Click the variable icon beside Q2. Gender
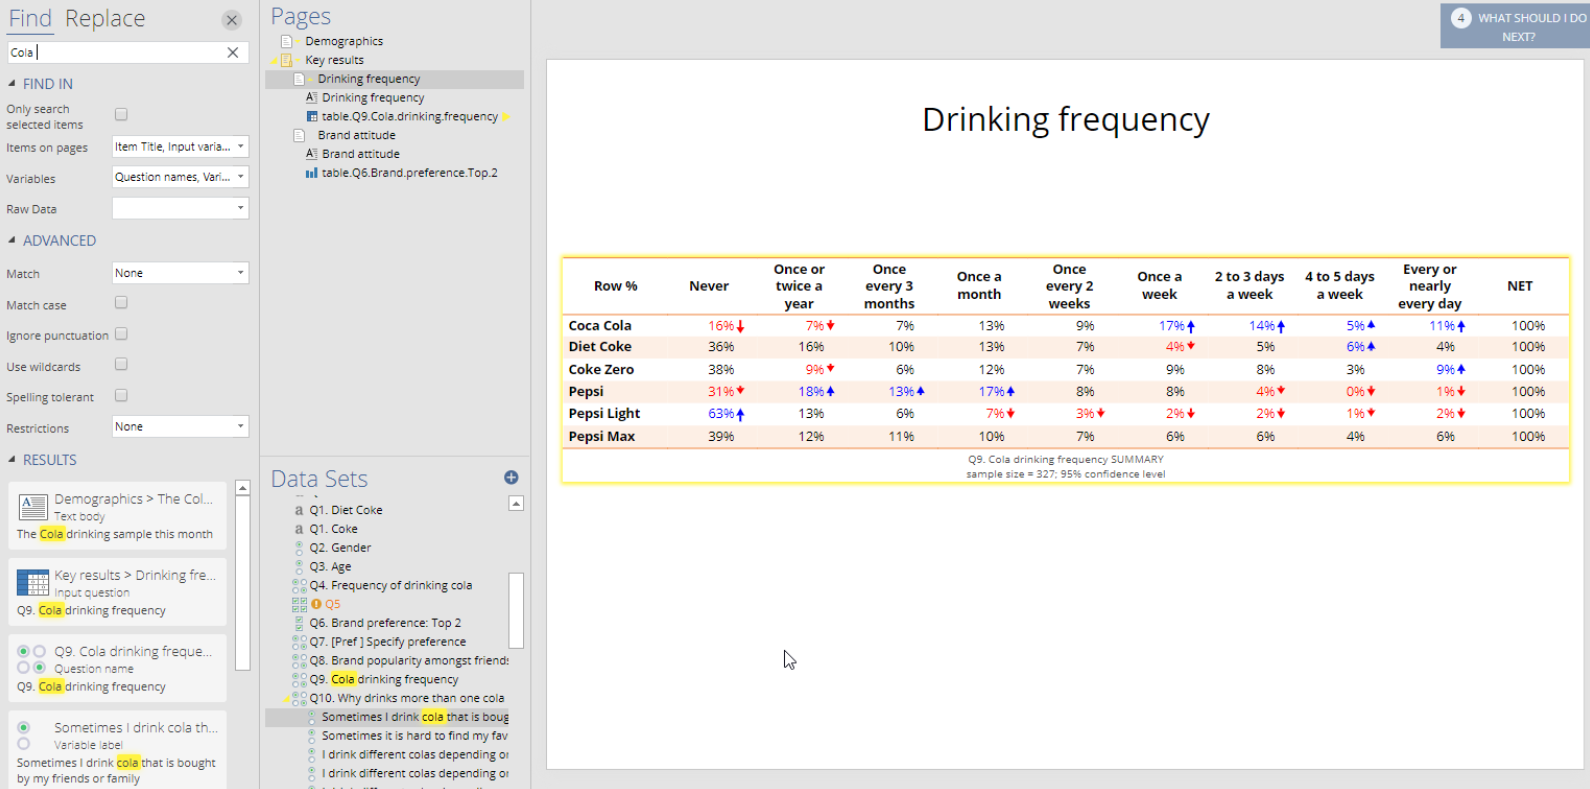 [299, 548]
